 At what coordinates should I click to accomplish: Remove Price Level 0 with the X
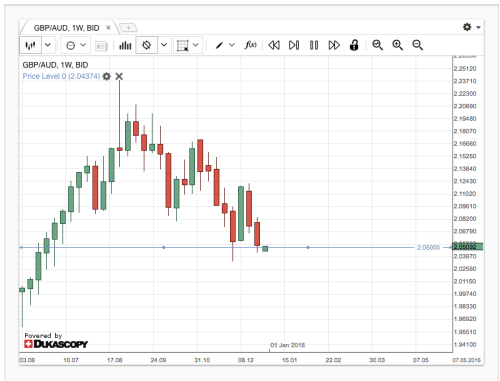coord(119,76)
